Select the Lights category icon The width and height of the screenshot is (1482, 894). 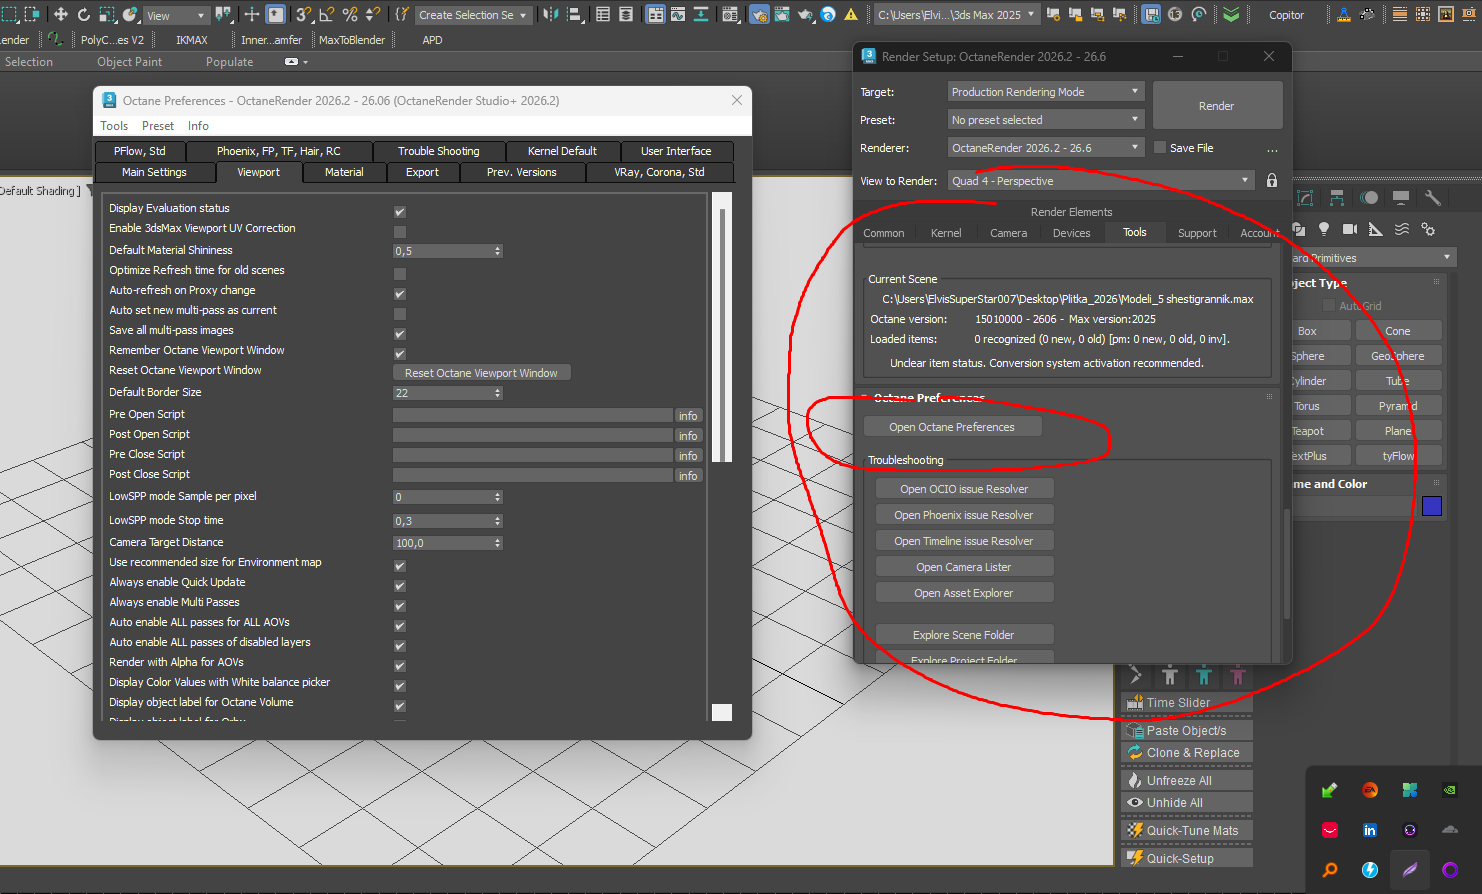[x=1324, y=229]
